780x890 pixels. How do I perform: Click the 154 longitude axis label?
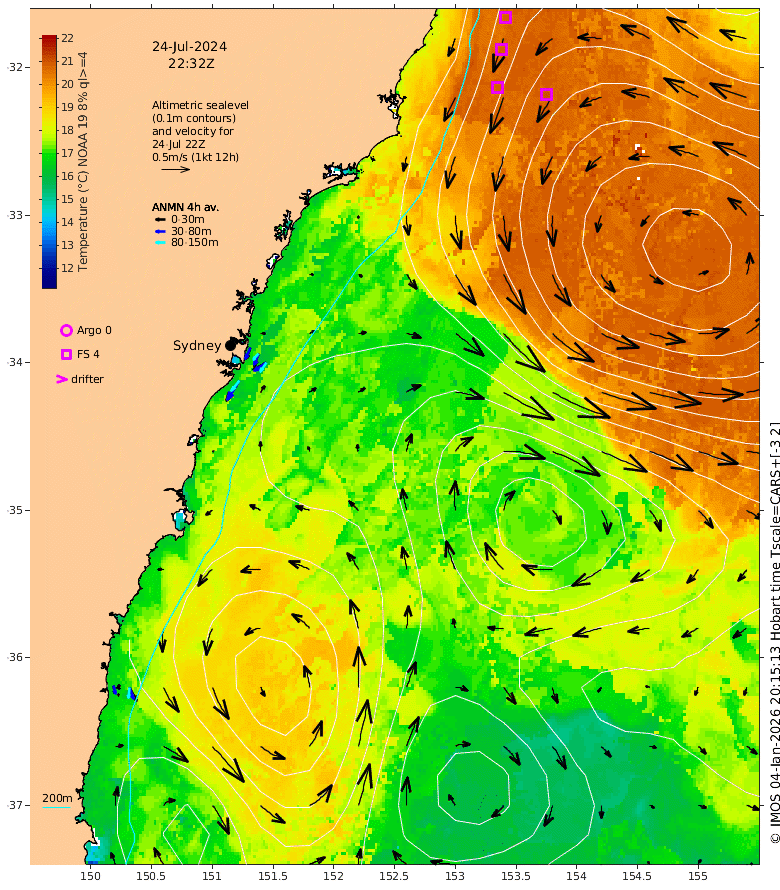(576, 876)
